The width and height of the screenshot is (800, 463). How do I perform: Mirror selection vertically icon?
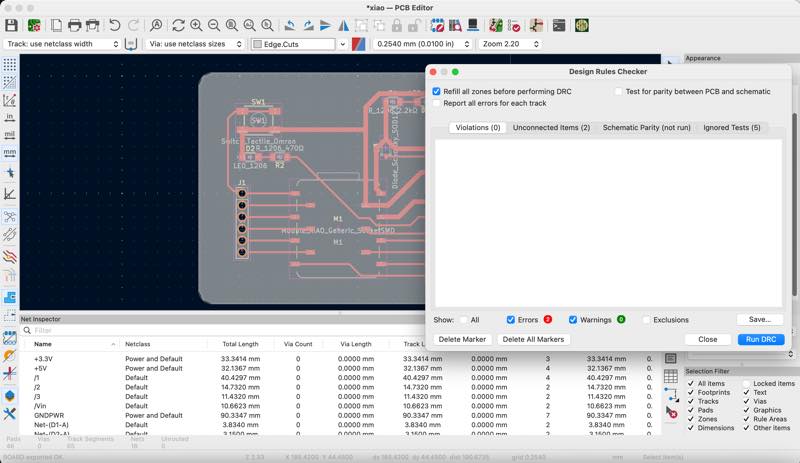pos(326,25)
